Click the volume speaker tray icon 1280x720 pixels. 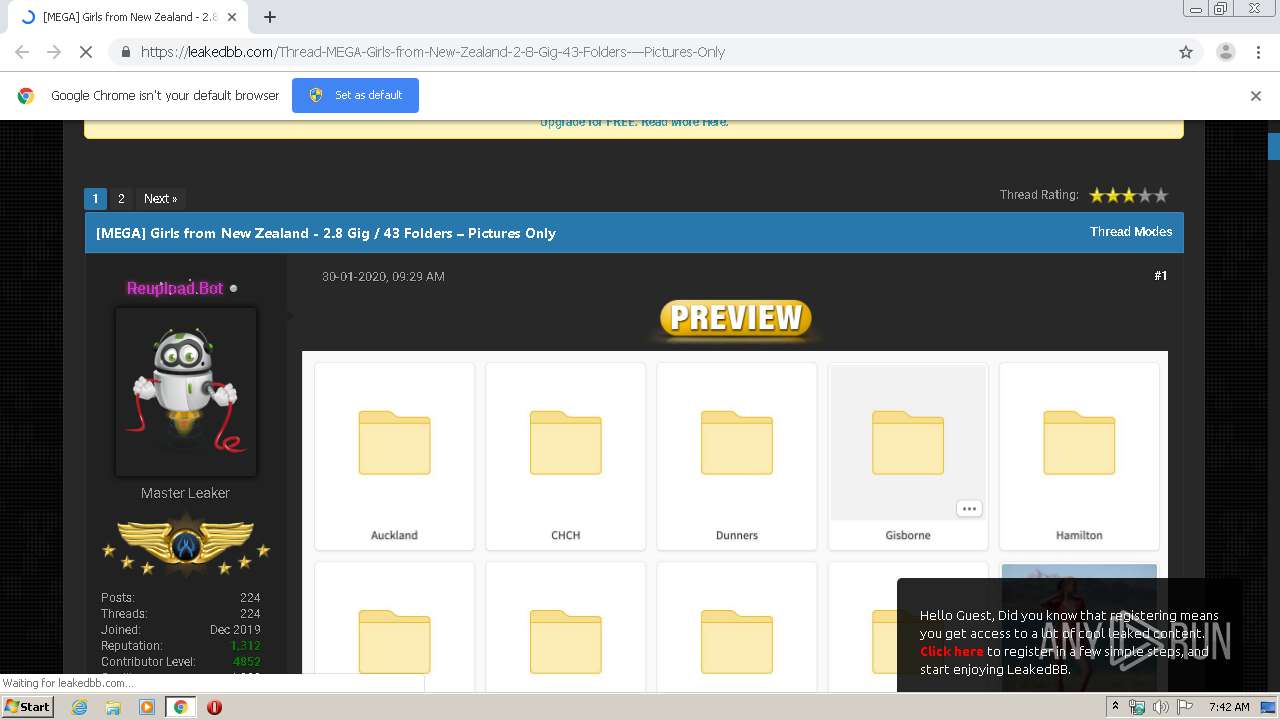[1161, 707]
